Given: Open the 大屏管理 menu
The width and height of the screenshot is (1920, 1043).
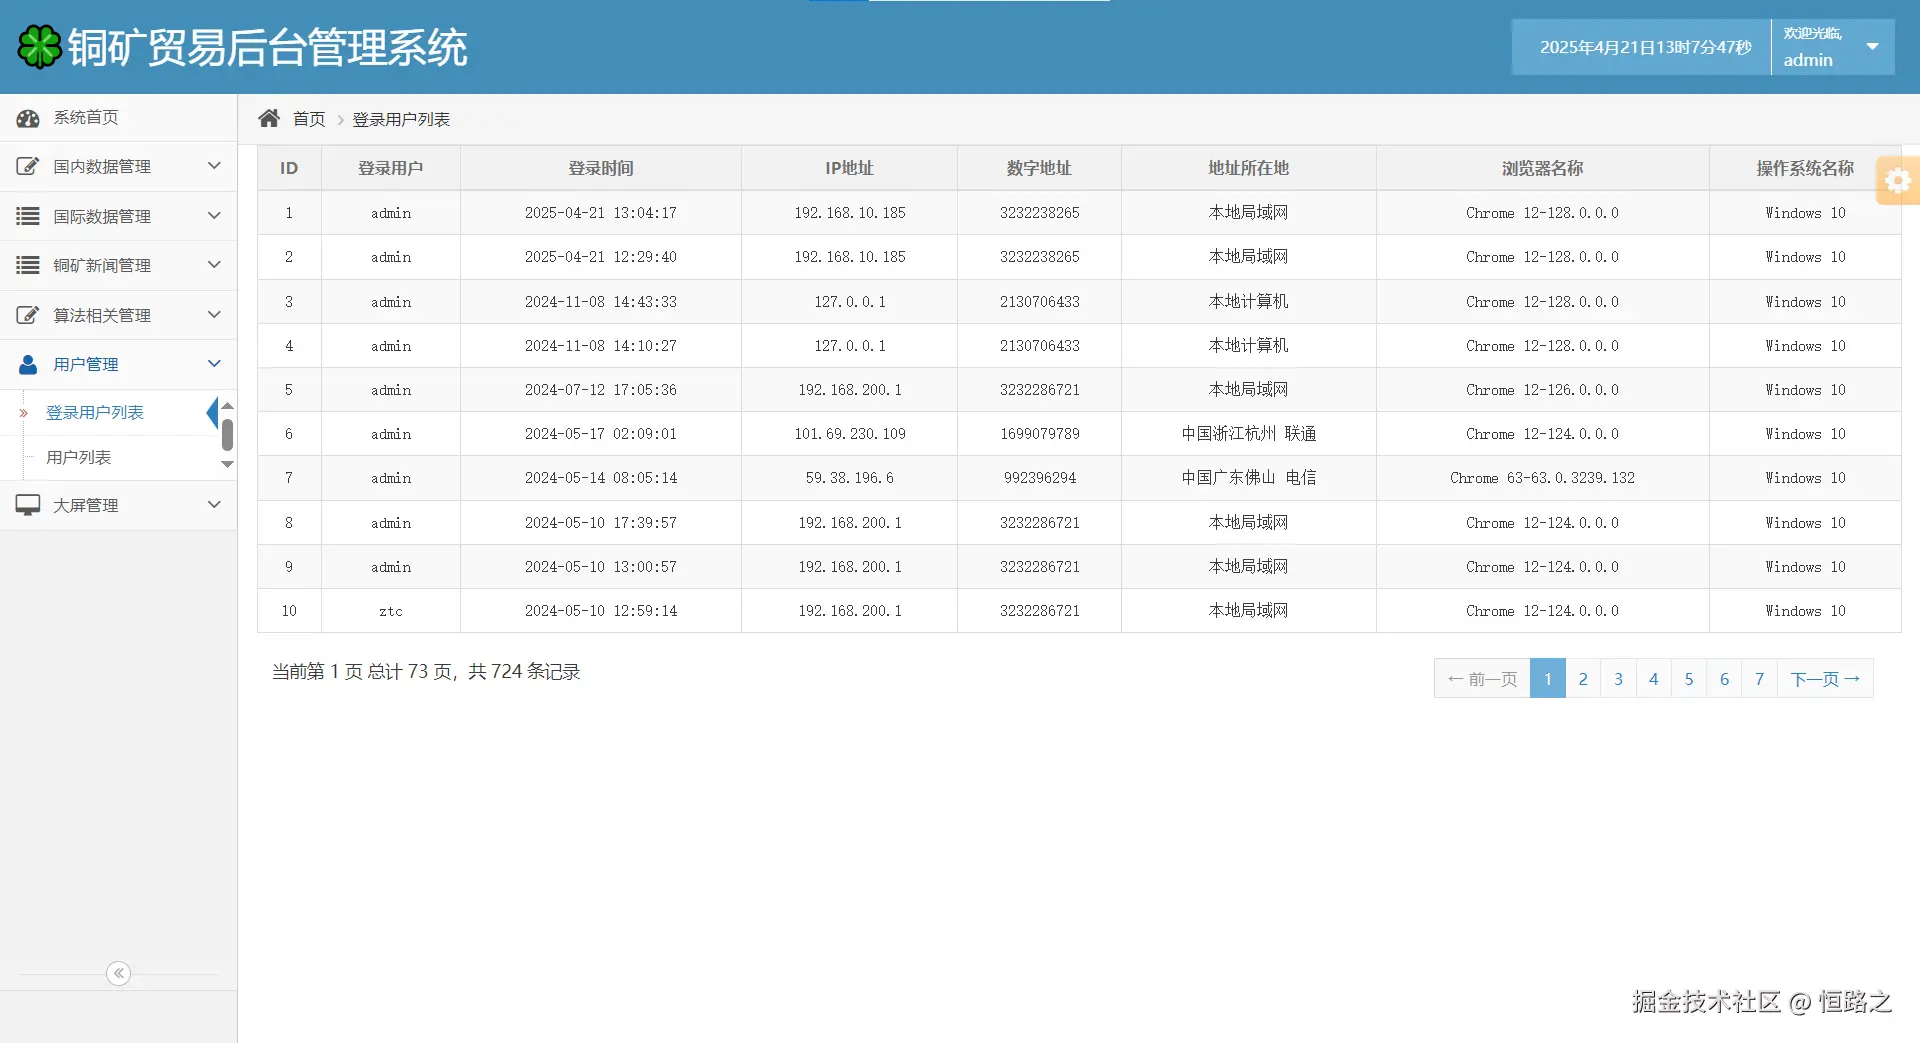Looking at the screenshot, I should click(x=118, y=505).
